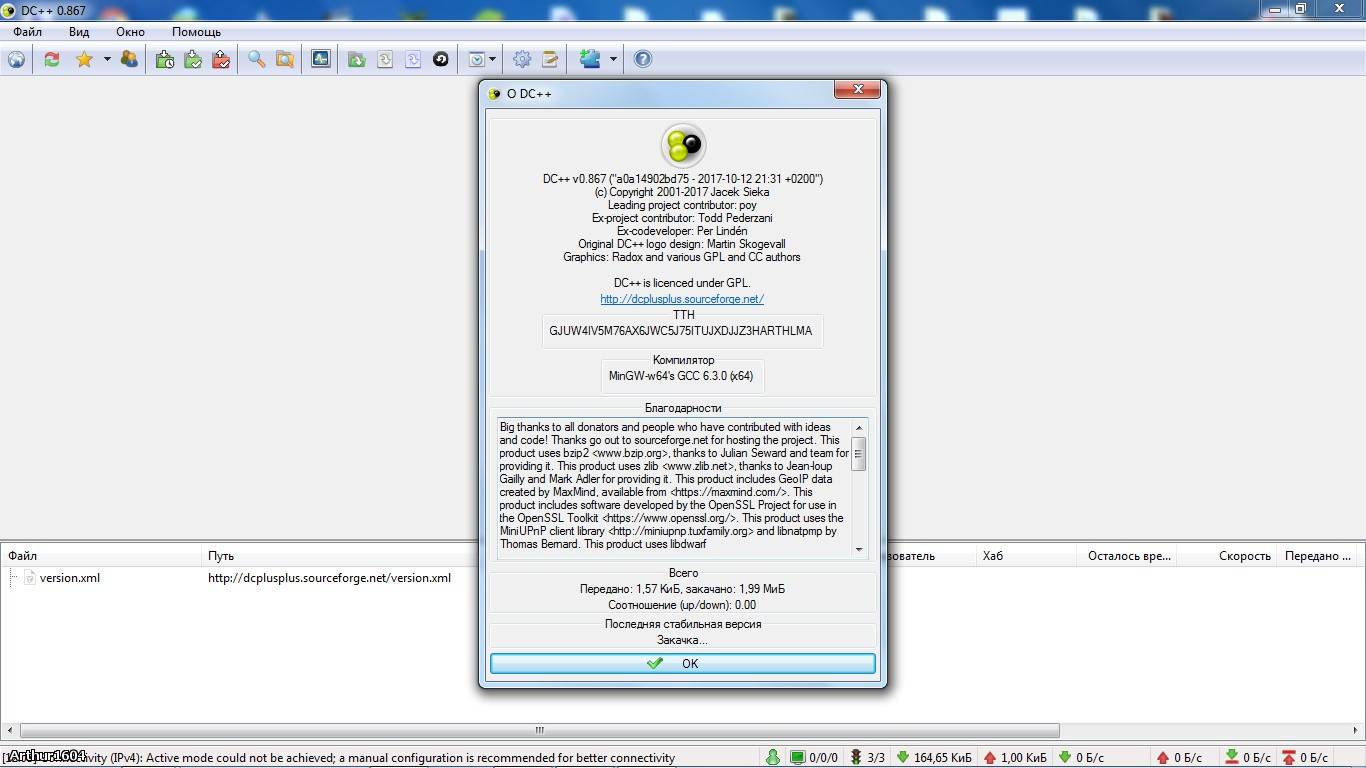Click Open file list green folder icon
1366x768 pixels.
356,60
